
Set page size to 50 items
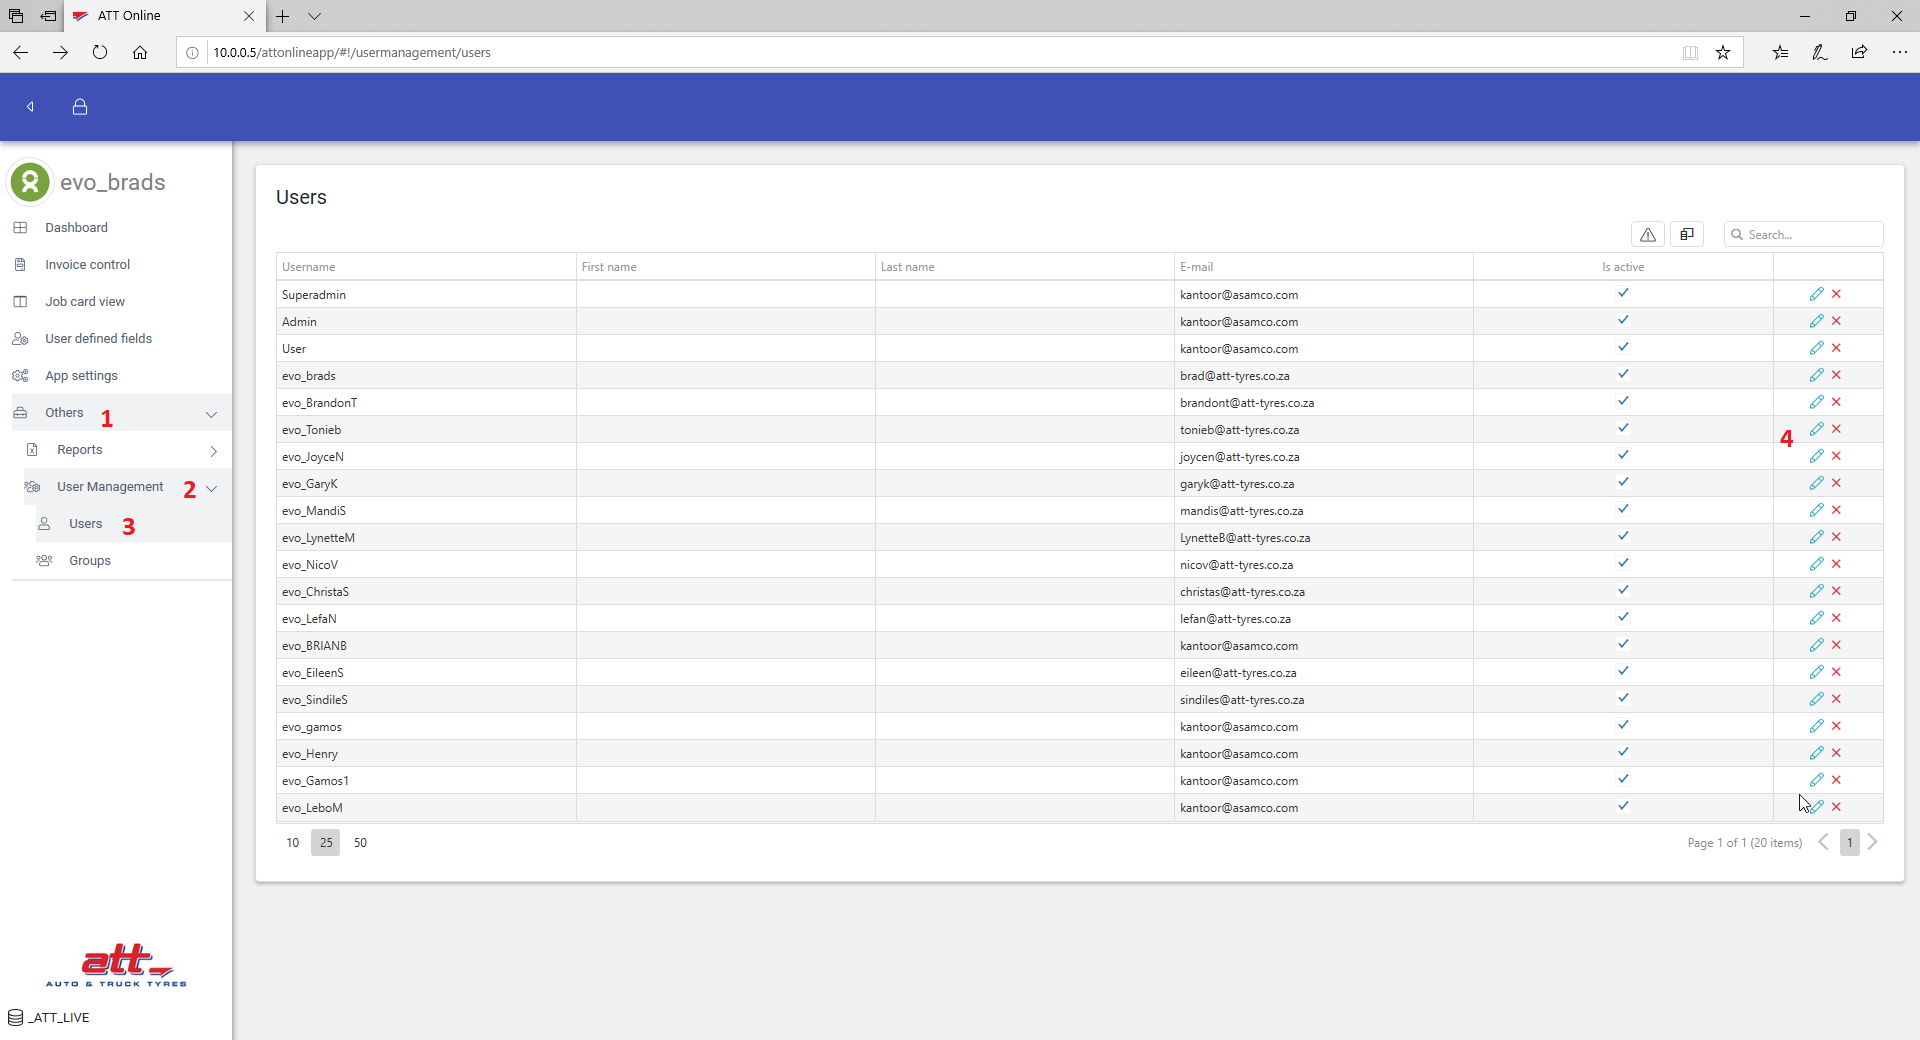360,843
